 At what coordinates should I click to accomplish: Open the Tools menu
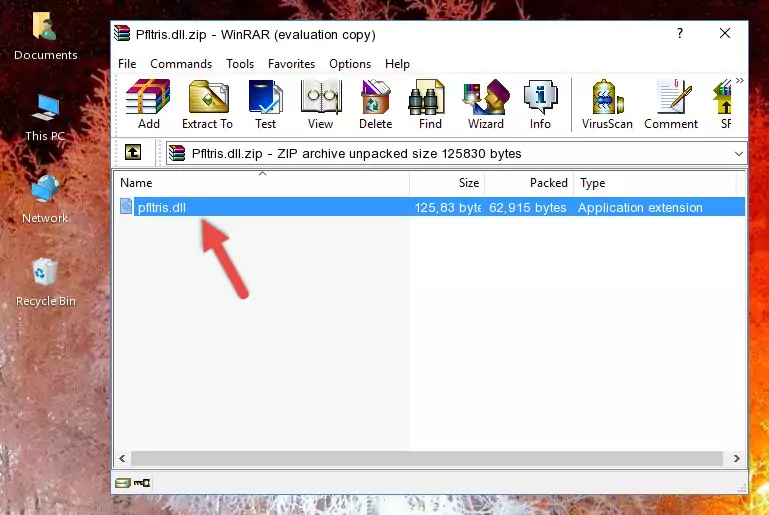point(240,64)
